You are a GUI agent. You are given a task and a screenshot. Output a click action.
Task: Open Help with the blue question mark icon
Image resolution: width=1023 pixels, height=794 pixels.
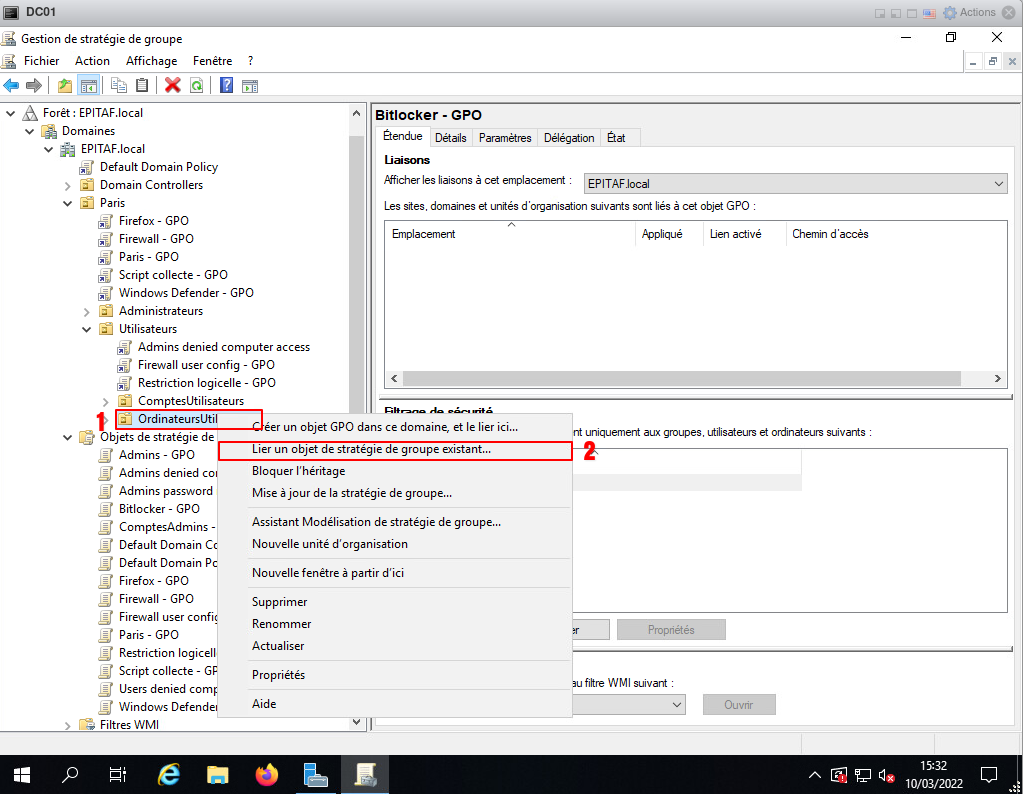(x=226, y=86)
